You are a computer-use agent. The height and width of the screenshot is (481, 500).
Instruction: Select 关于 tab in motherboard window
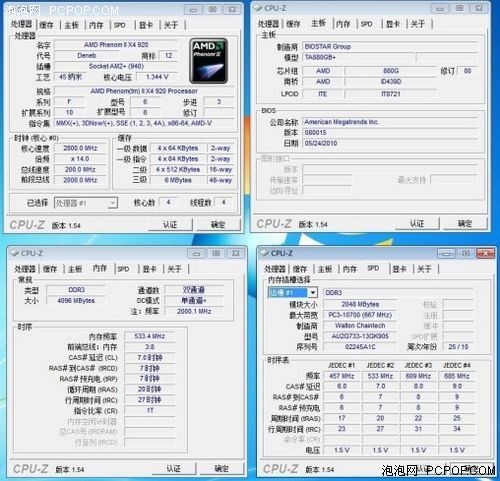418,24
